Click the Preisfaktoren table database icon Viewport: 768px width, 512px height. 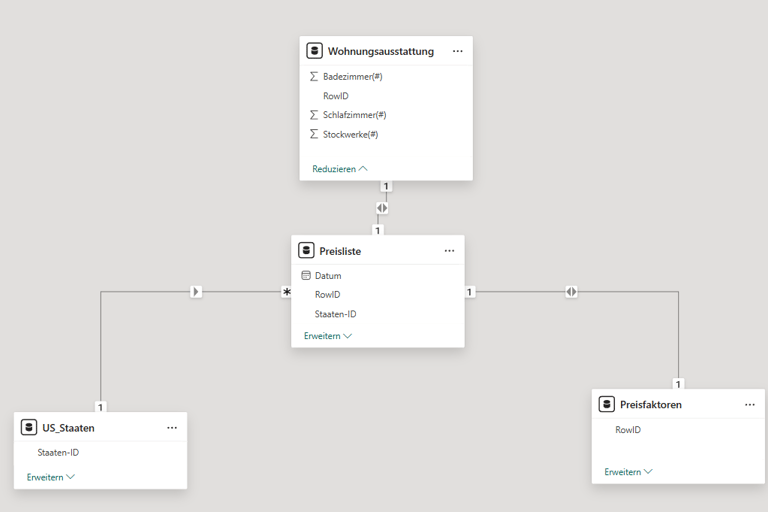point(606,404)
